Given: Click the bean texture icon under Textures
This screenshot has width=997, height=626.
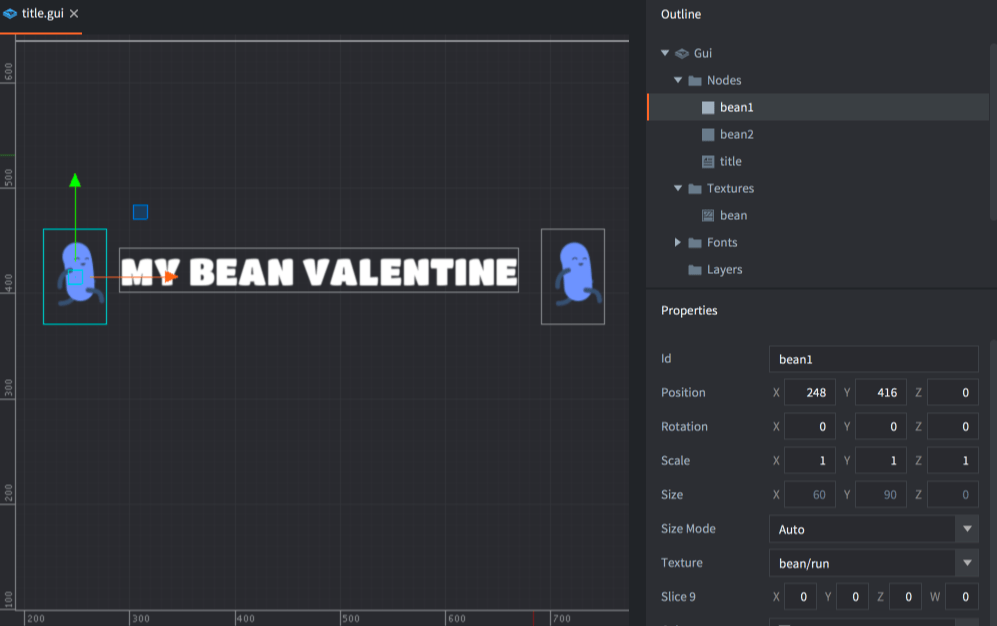Looking at the screenshot, I should [708, 215].
